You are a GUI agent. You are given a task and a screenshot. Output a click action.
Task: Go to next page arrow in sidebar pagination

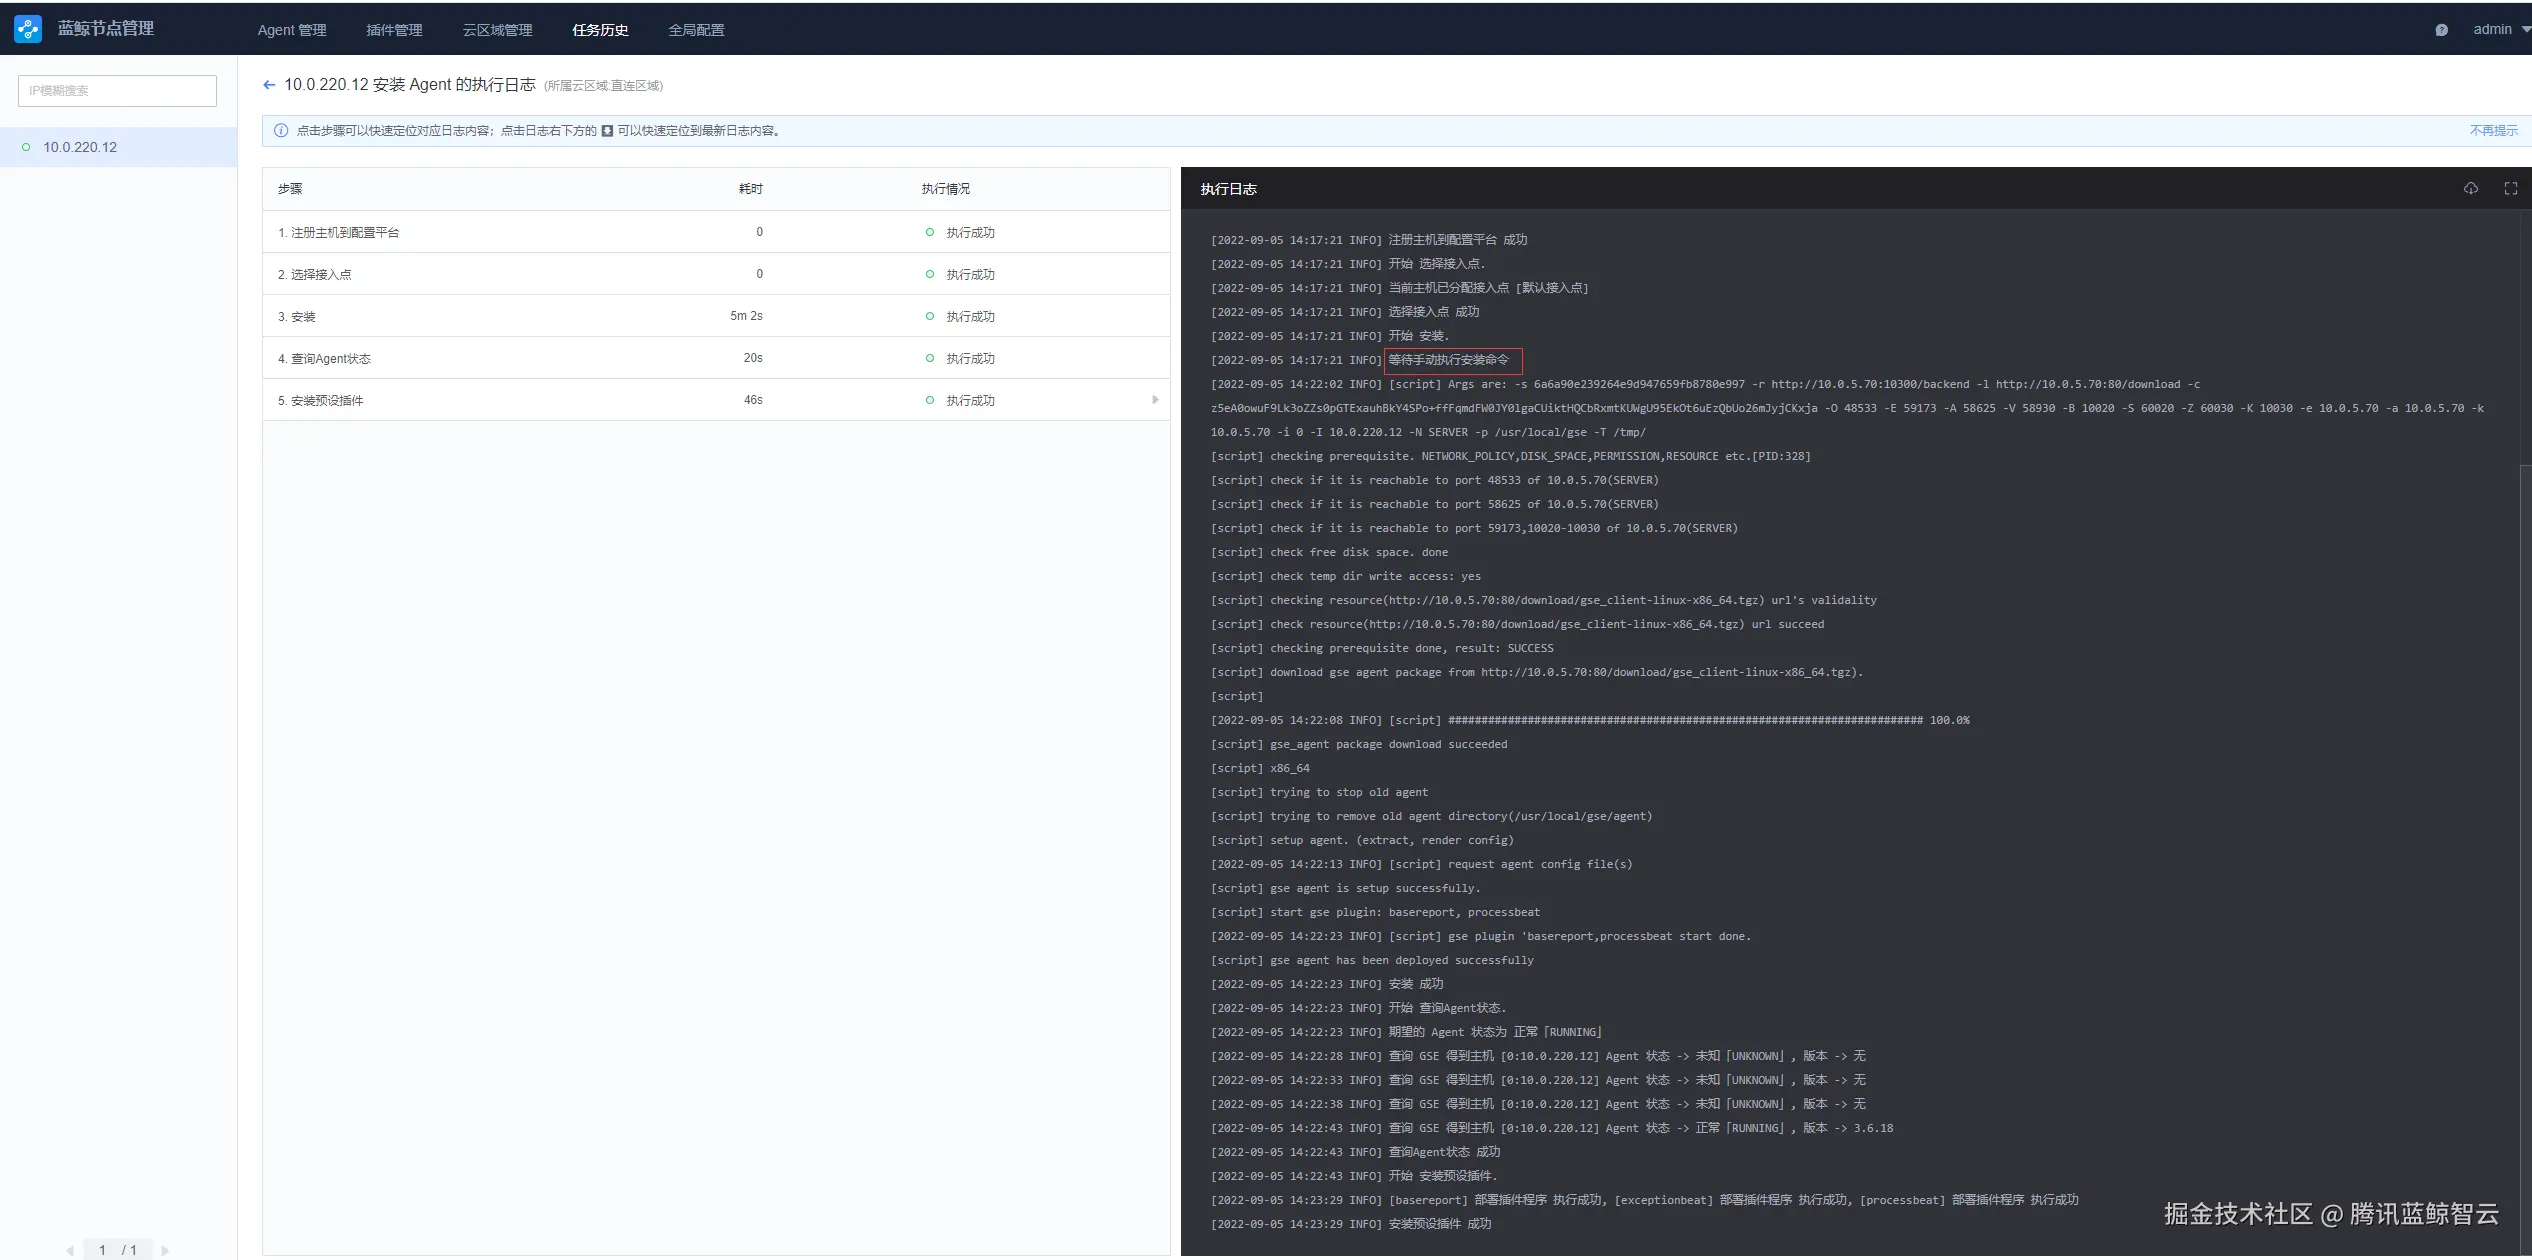point(165,1250)
